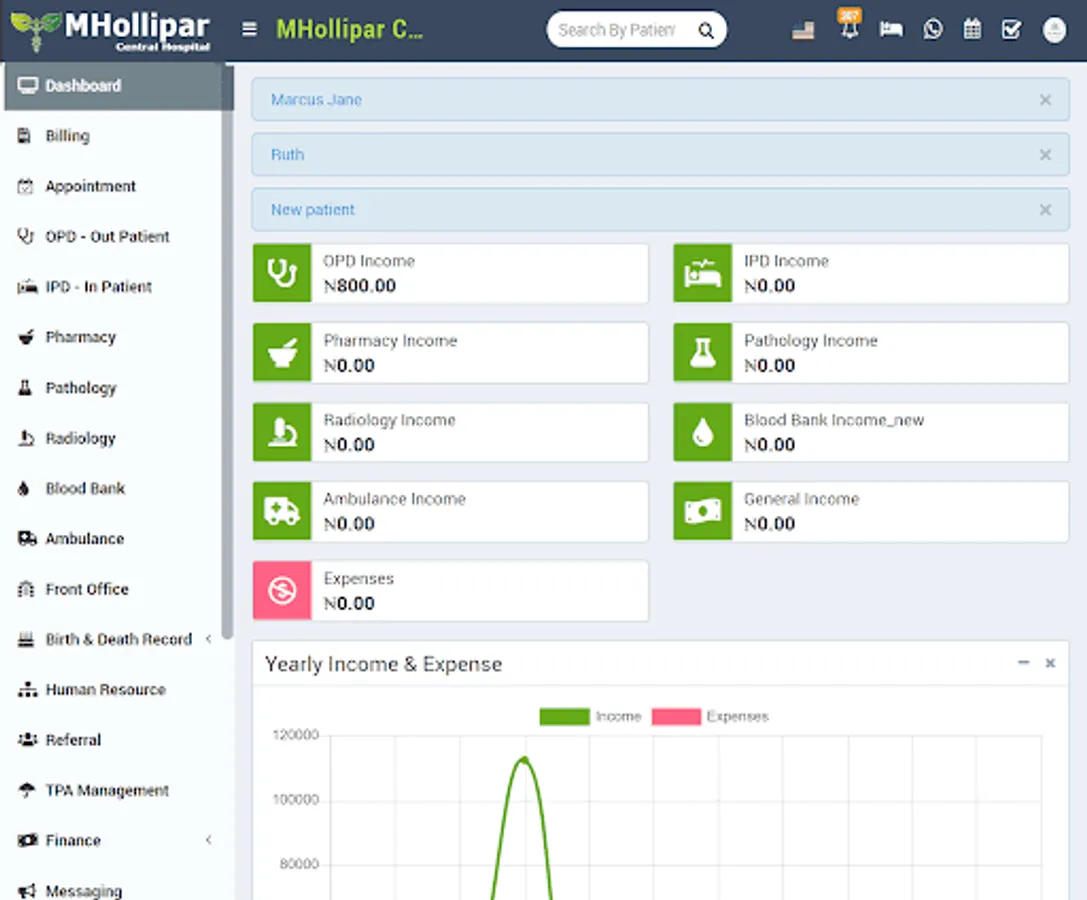Click the Radiology Income microscope icon

point(282,432)
